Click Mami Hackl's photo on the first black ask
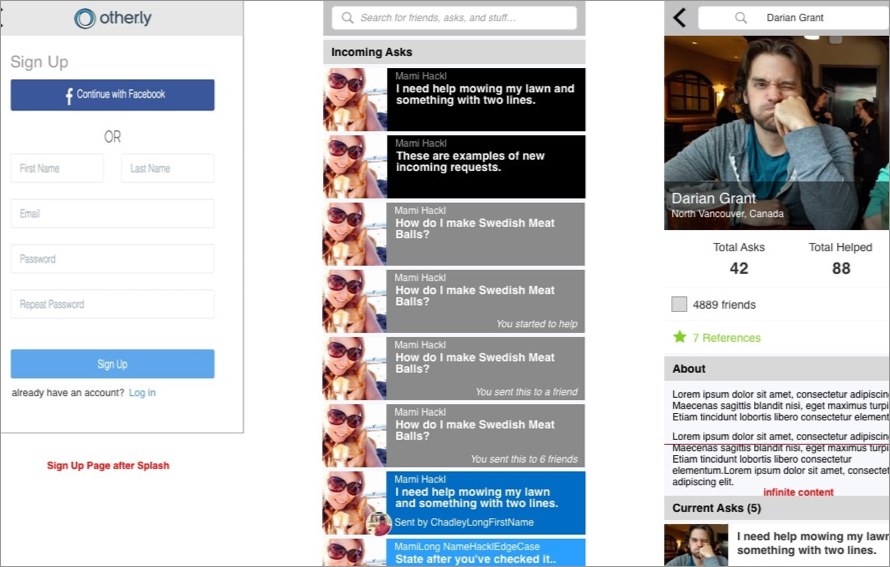890x567 pixels. coord(355,99)
